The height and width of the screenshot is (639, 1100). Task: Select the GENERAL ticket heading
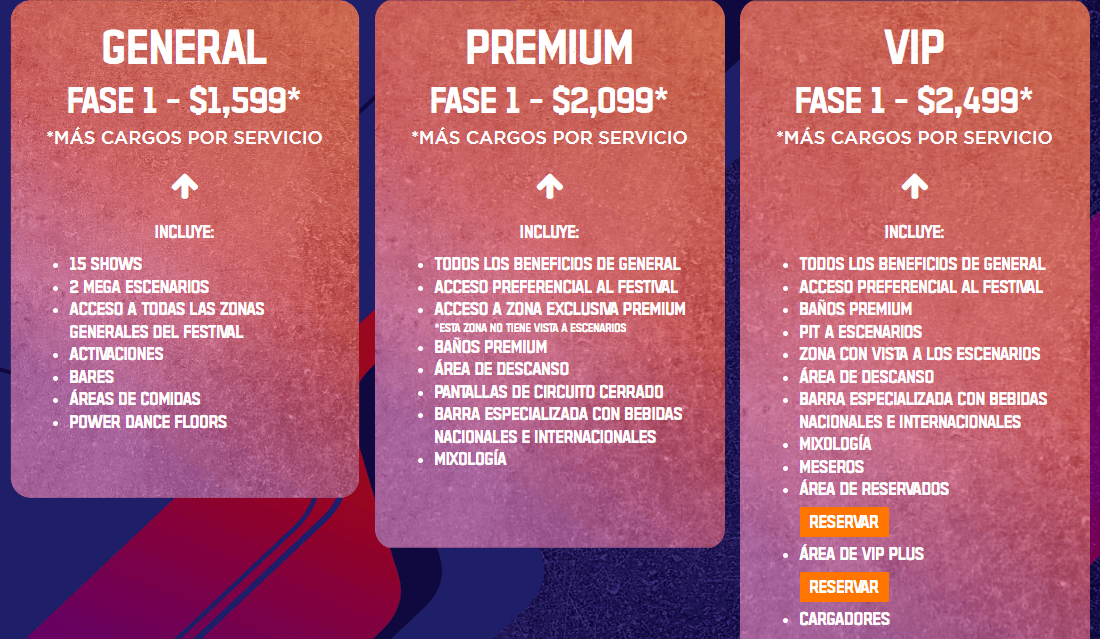coord(185,48)
